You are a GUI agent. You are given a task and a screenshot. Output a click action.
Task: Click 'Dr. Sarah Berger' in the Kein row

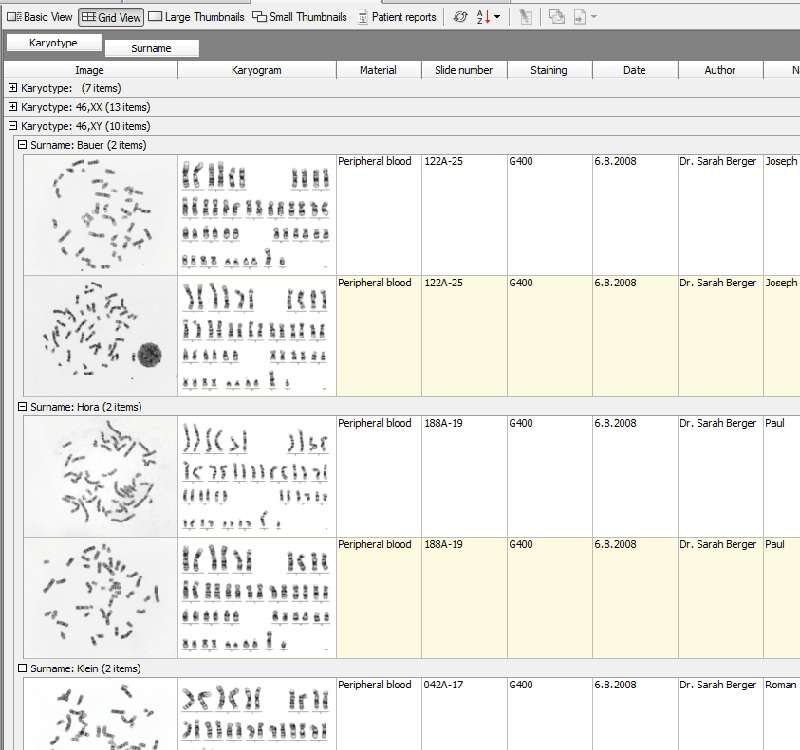pyautogui.click(x=717, y=685)
